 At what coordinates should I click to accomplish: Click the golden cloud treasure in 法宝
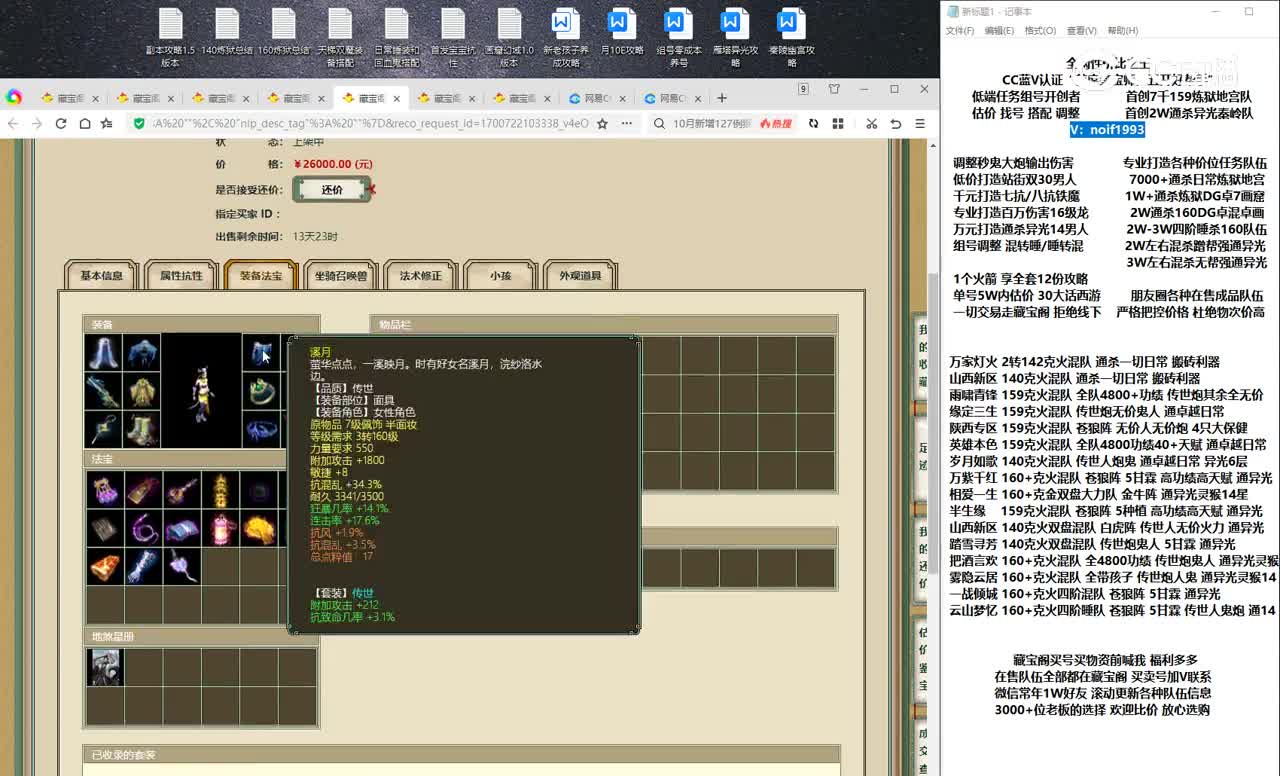[259, 528]
